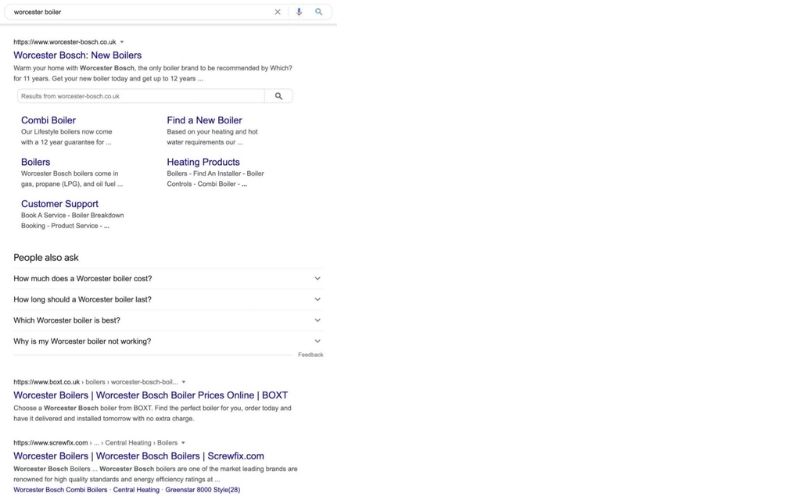This screenshot has width=800, height=500.
Task: Clear the search query with X icon
Action: (x=278, y=12)
